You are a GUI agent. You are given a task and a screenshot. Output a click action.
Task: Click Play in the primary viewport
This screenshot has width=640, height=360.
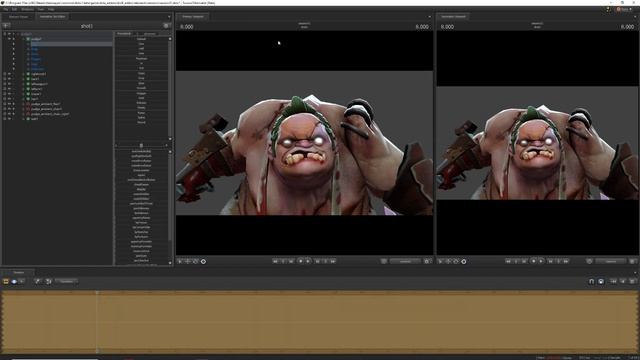pyautogui.click(x=308, y=261)
